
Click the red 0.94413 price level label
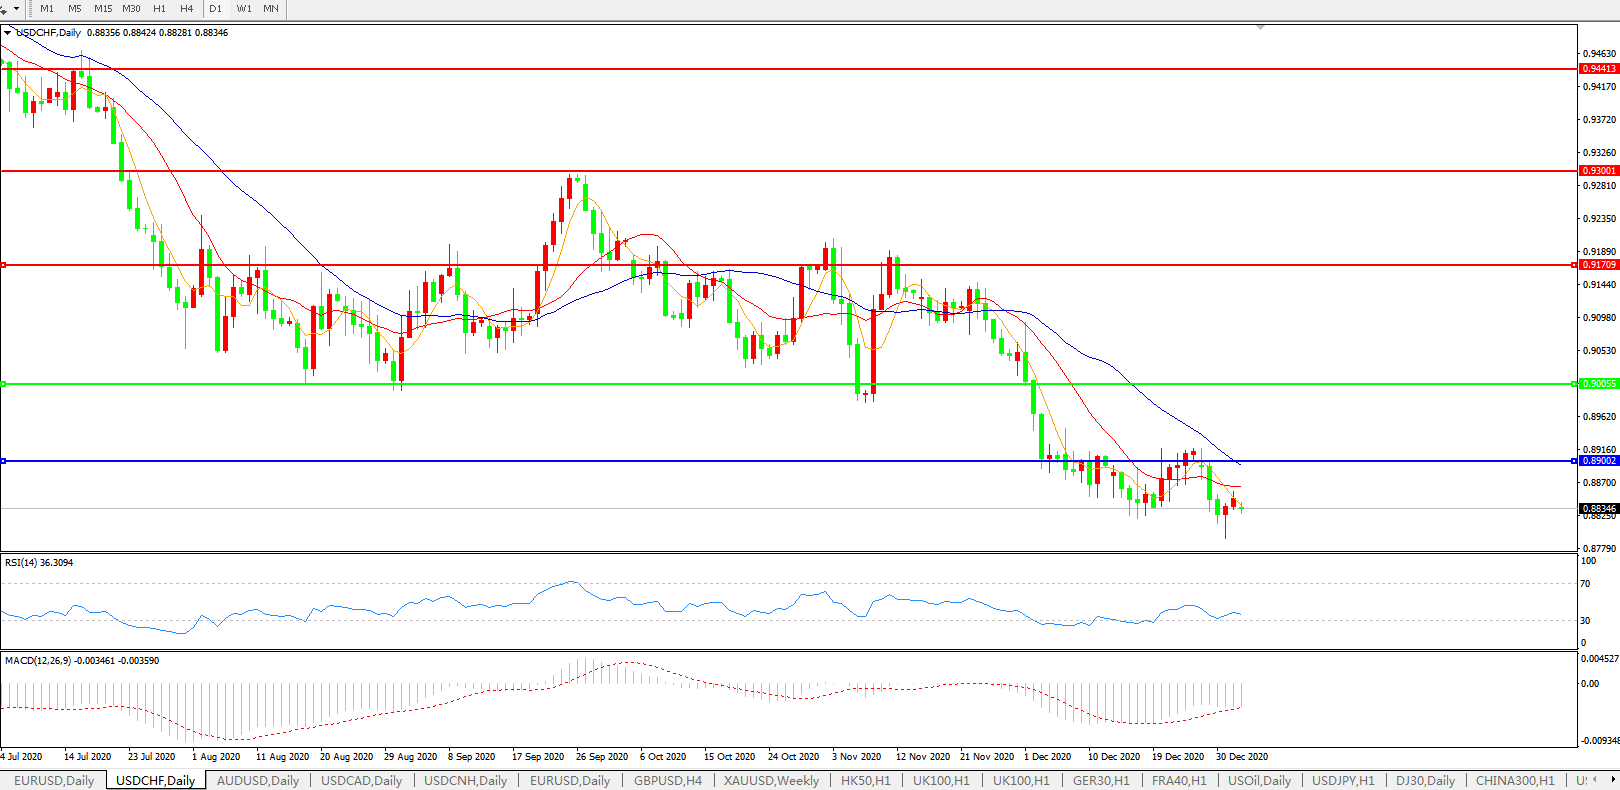(x=1598, y=69)
